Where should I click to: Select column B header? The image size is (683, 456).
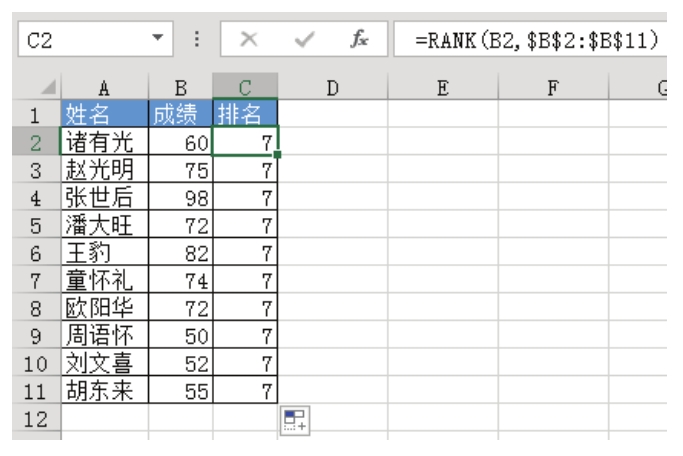180,87
